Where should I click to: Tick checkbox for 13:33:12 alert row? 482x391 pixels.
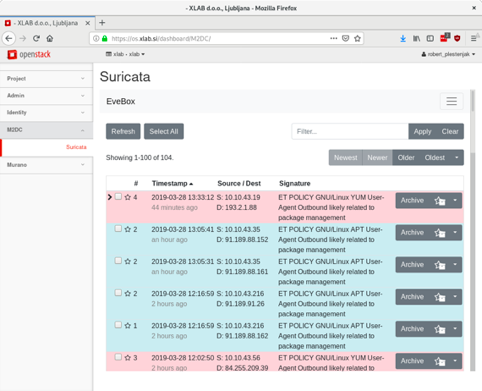pos(118,197)
